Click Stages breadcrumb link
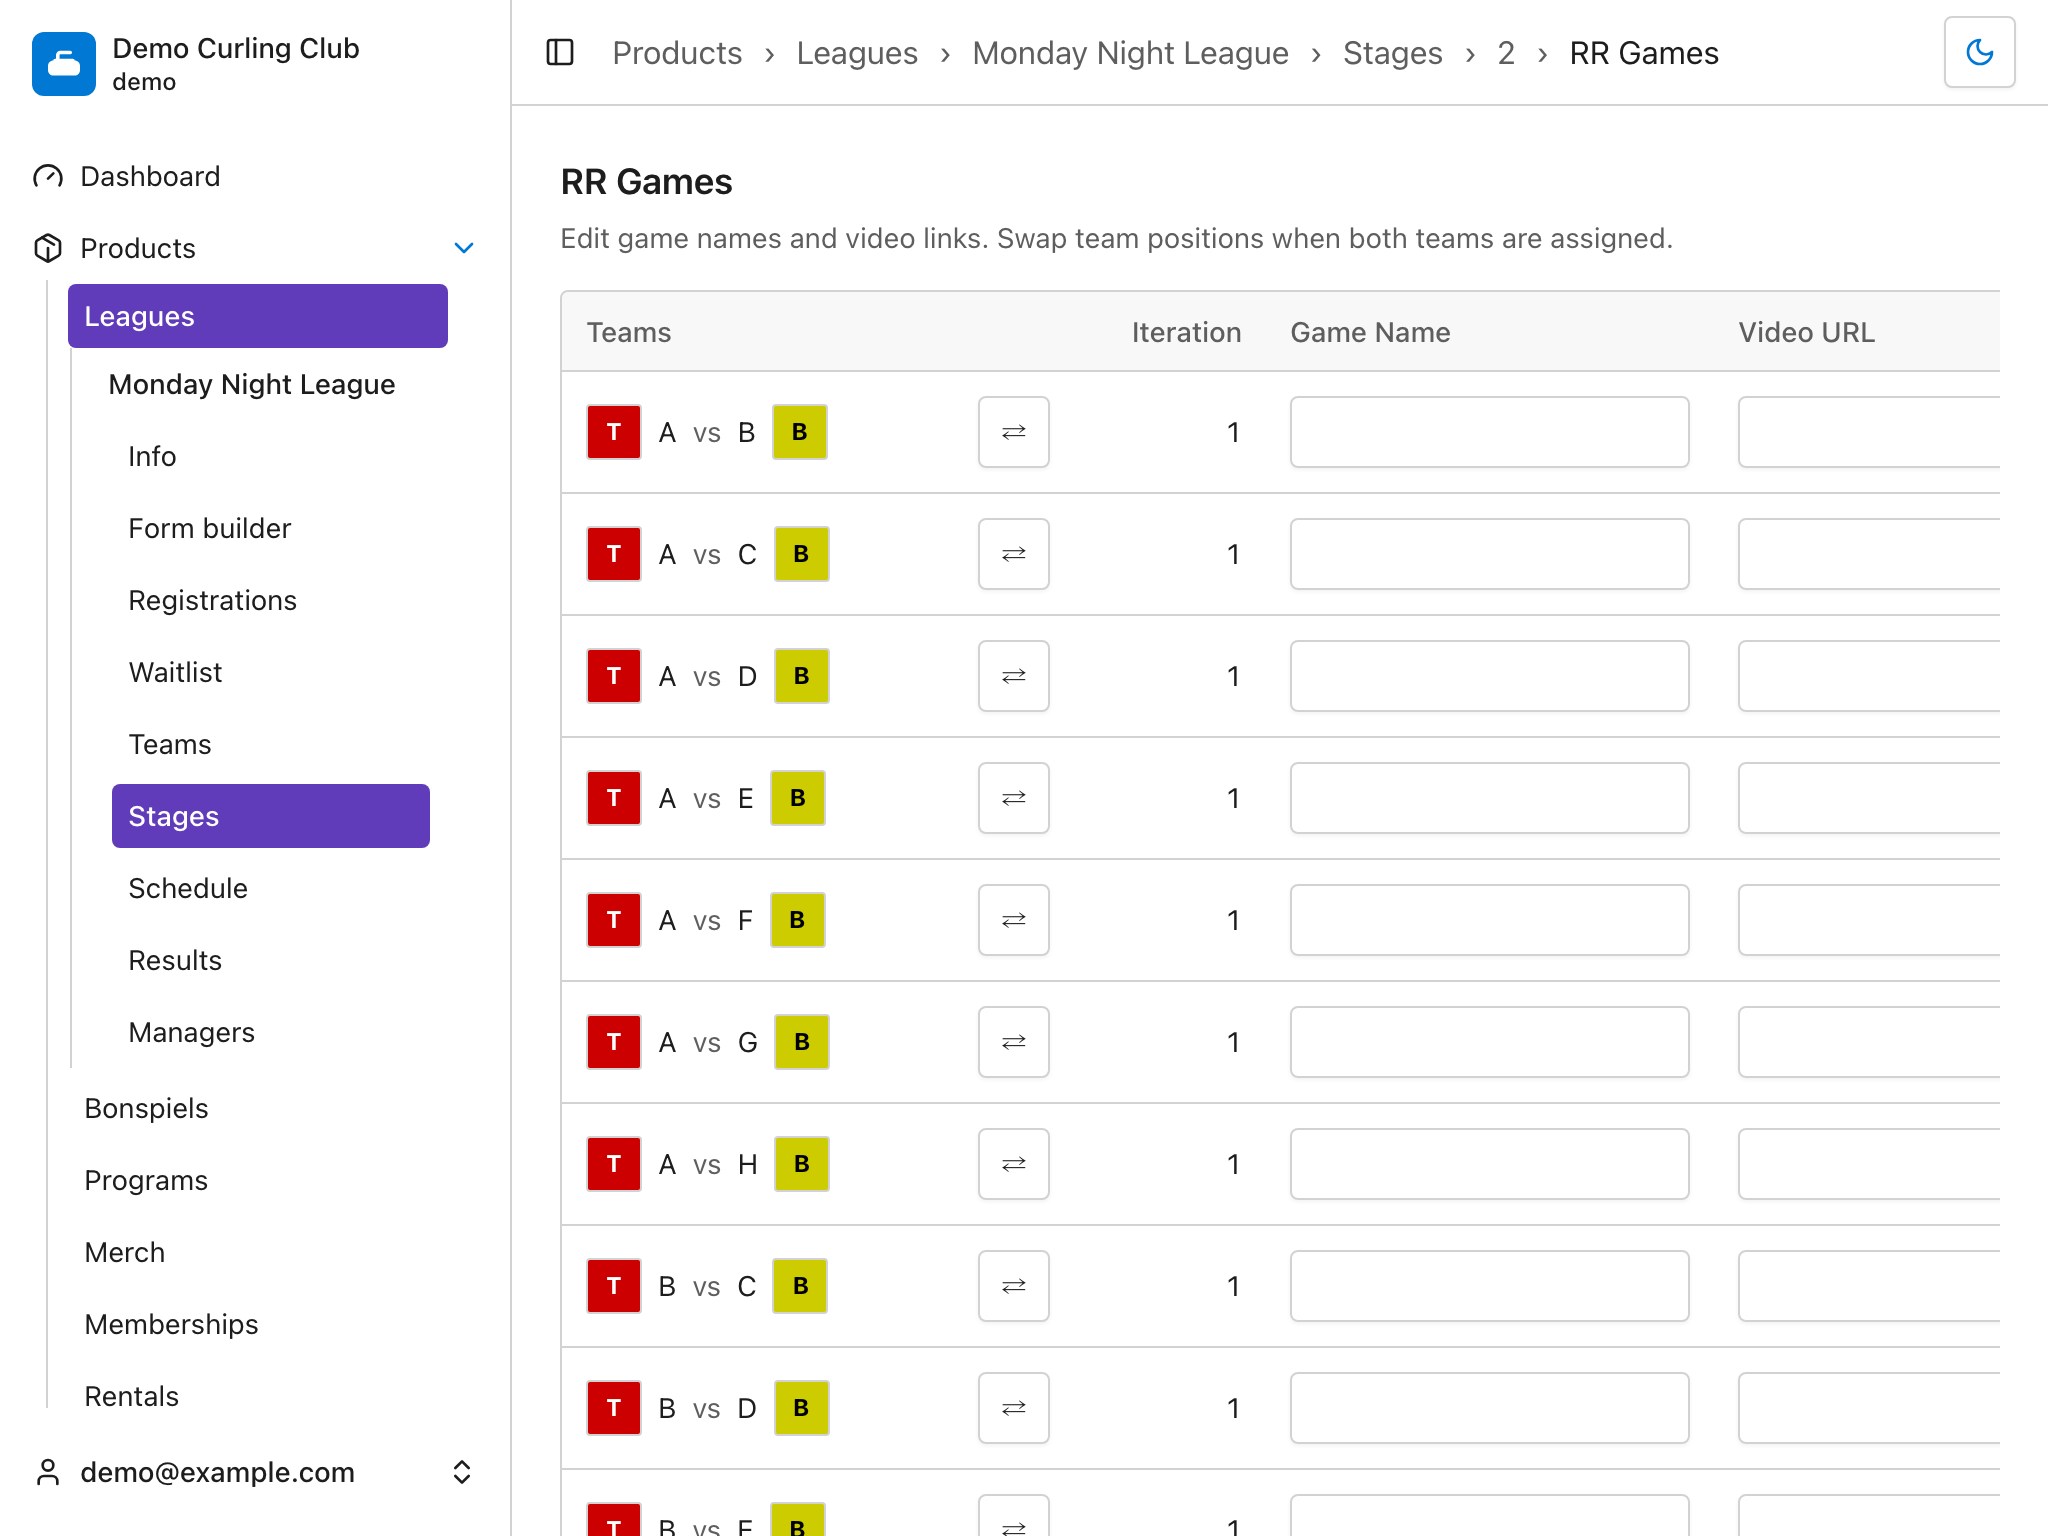This screenshot has height=1536, width=2048. tap(1392, 53)
